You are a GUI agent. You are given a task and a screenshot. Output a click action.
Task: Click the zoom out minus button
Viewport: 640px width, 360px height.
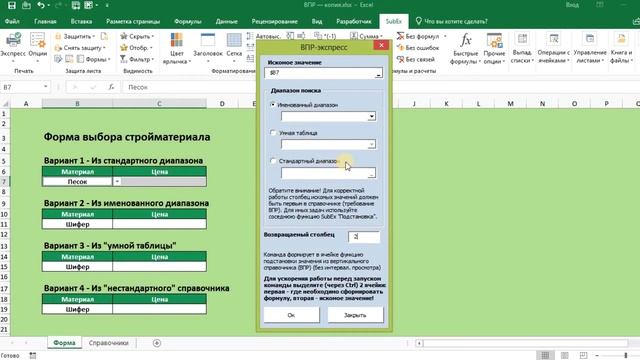(x=597, y=355)
